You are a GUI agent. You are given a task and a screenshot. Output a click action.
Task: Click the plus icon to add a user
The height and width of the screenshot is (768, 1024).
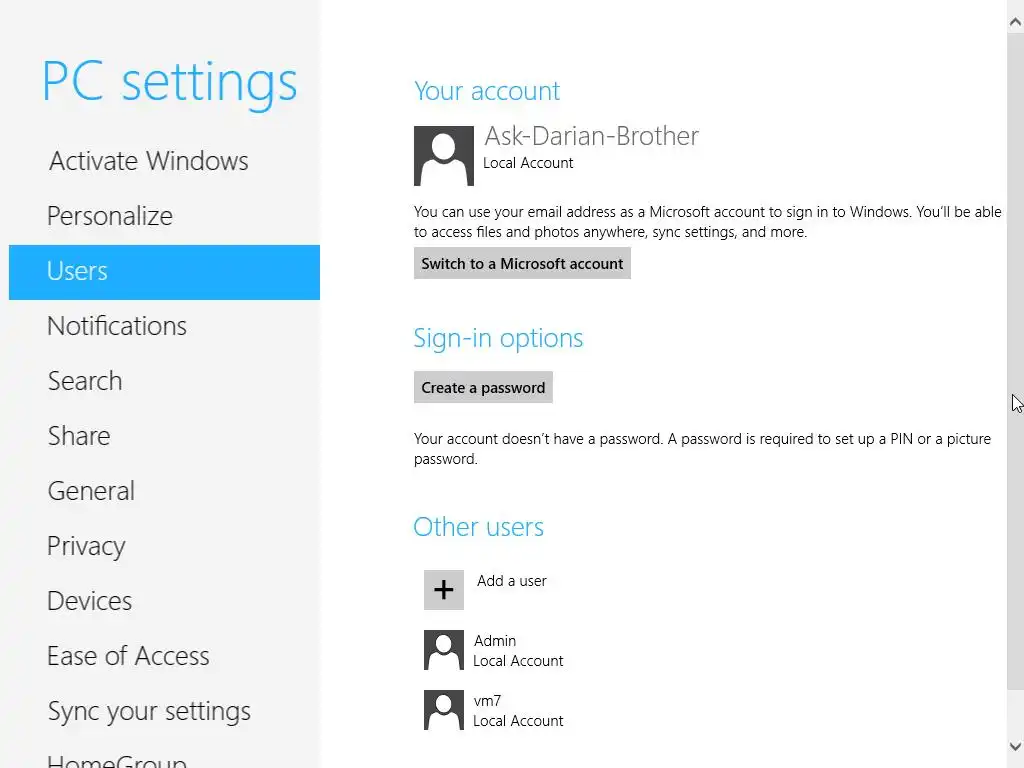point(443,590)
